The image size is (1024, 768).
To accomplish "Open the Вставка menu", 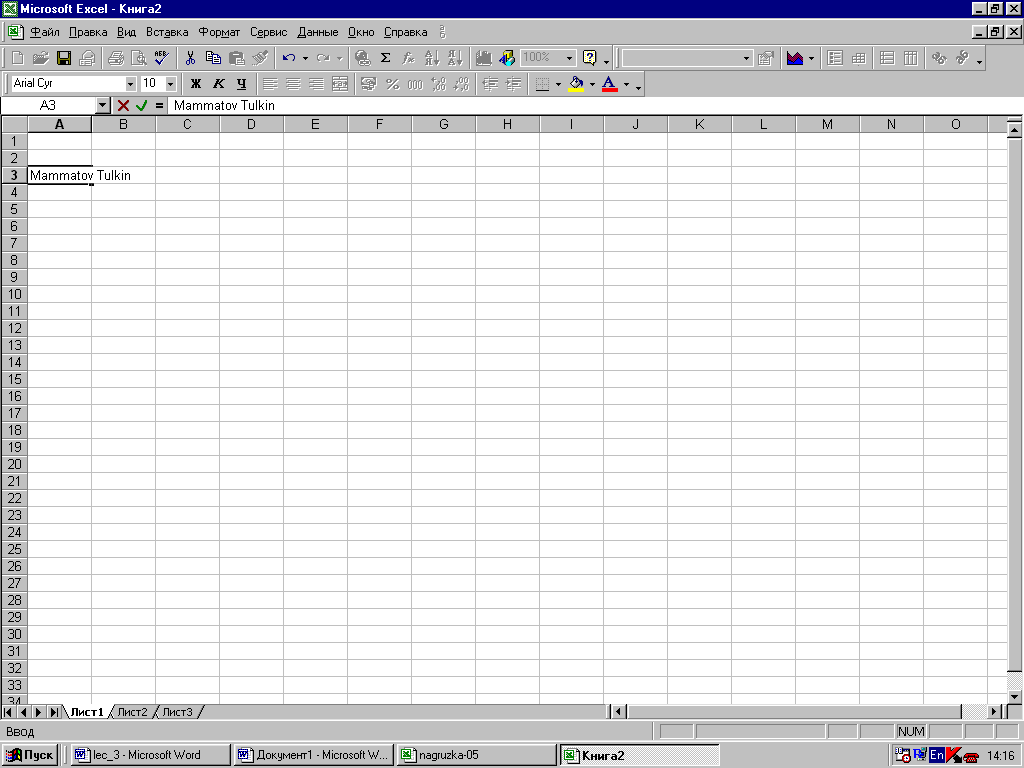I will pyautogui.click(x=167, y=32).
